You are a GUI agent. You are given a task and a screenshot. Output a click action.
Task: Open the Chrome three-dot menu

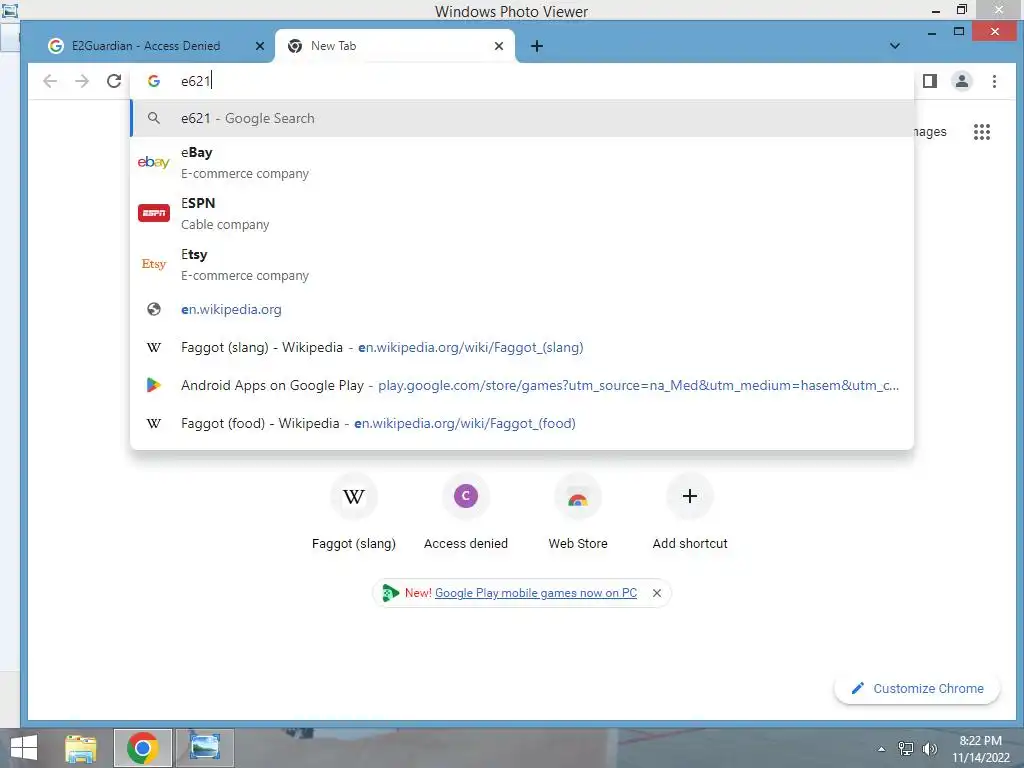point(994,81)
